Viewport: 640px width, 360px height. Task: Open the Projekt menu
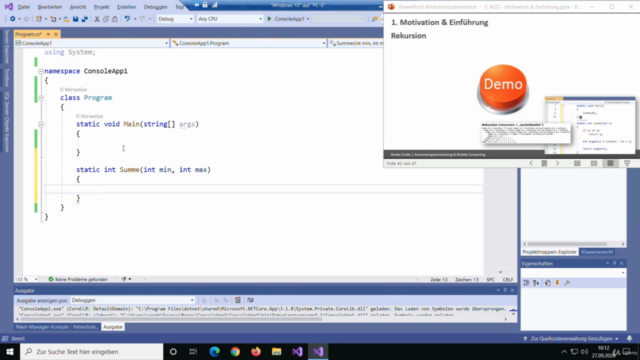pos(102,7)
